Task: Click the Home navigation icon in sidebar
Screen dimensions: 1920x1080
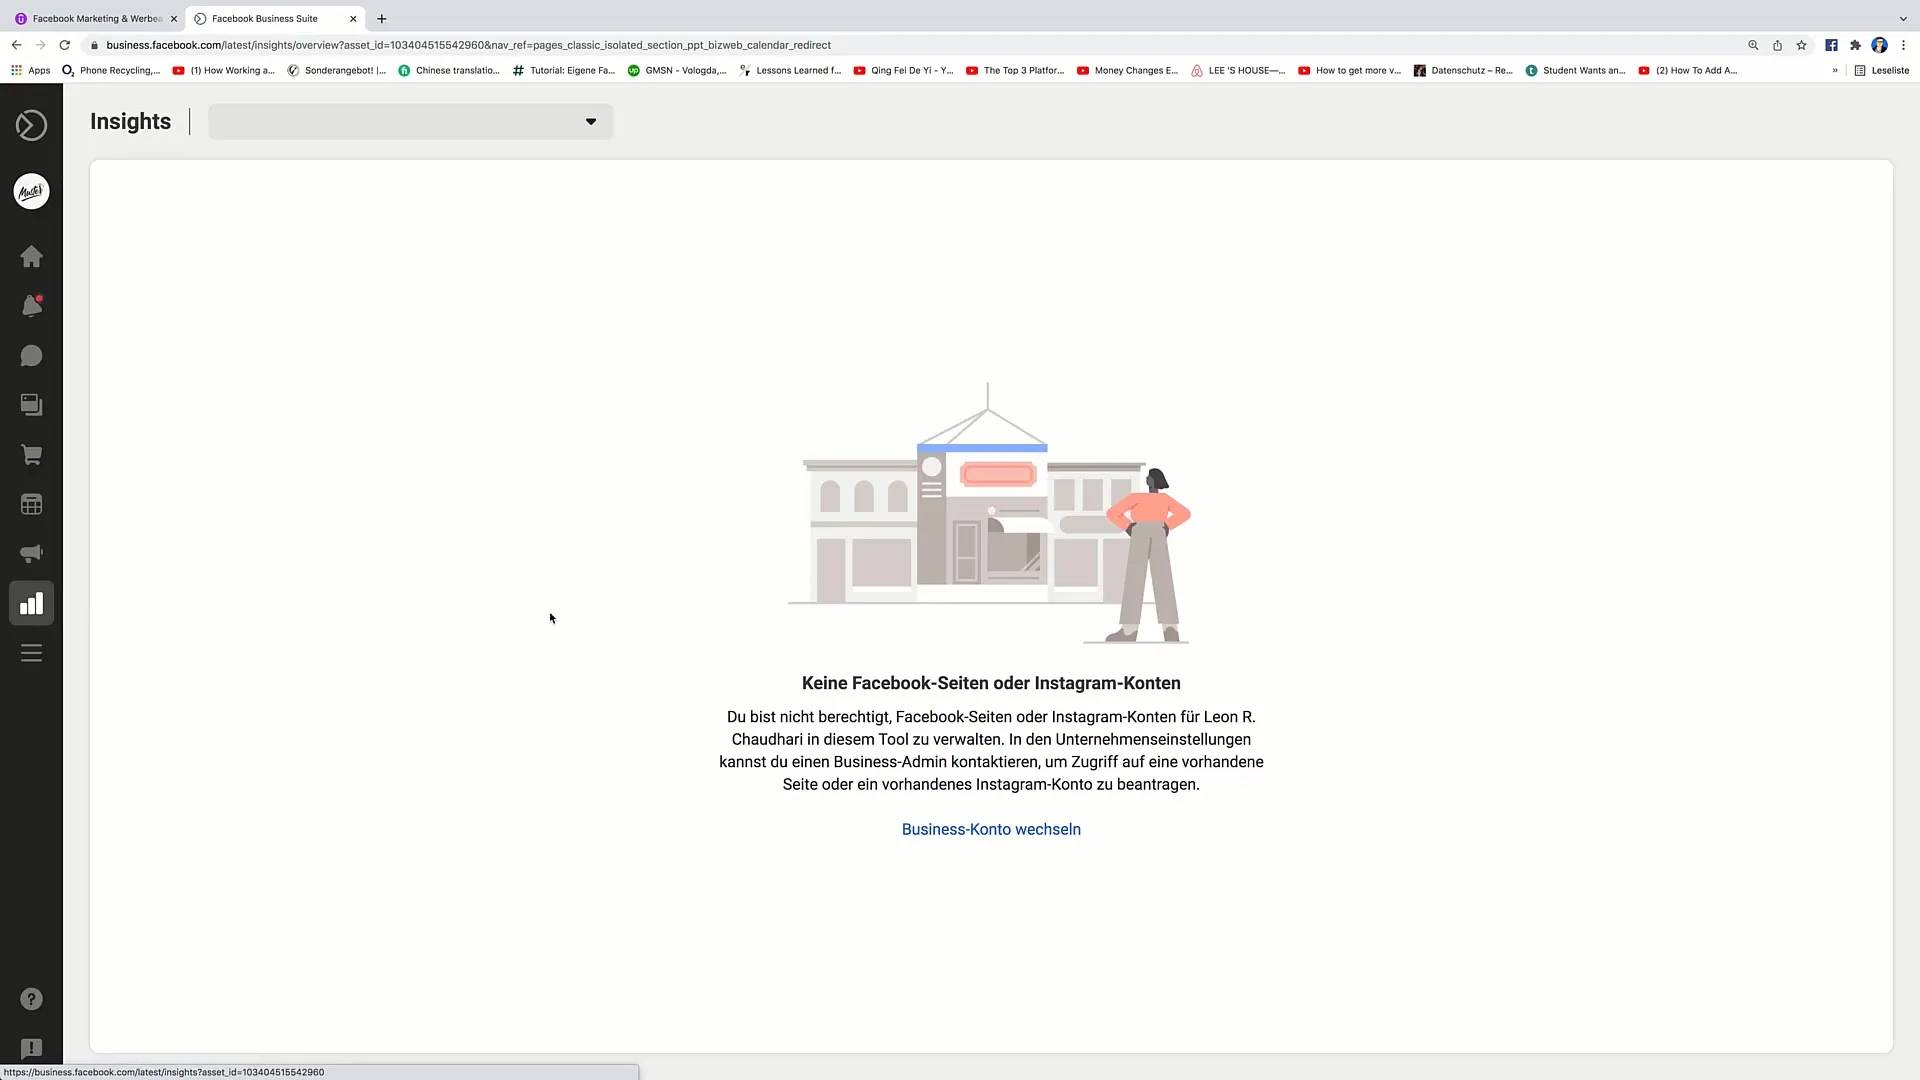Action: click(x=30, y=256)
